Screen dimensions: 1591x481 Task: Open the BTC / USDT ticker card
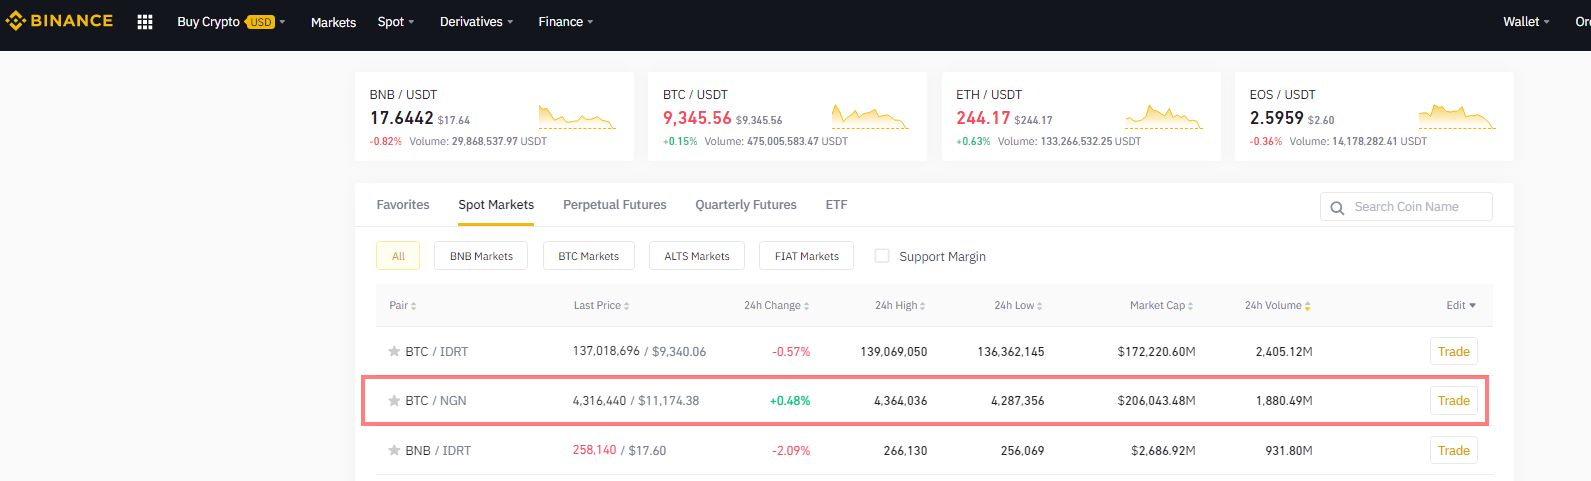788,116
